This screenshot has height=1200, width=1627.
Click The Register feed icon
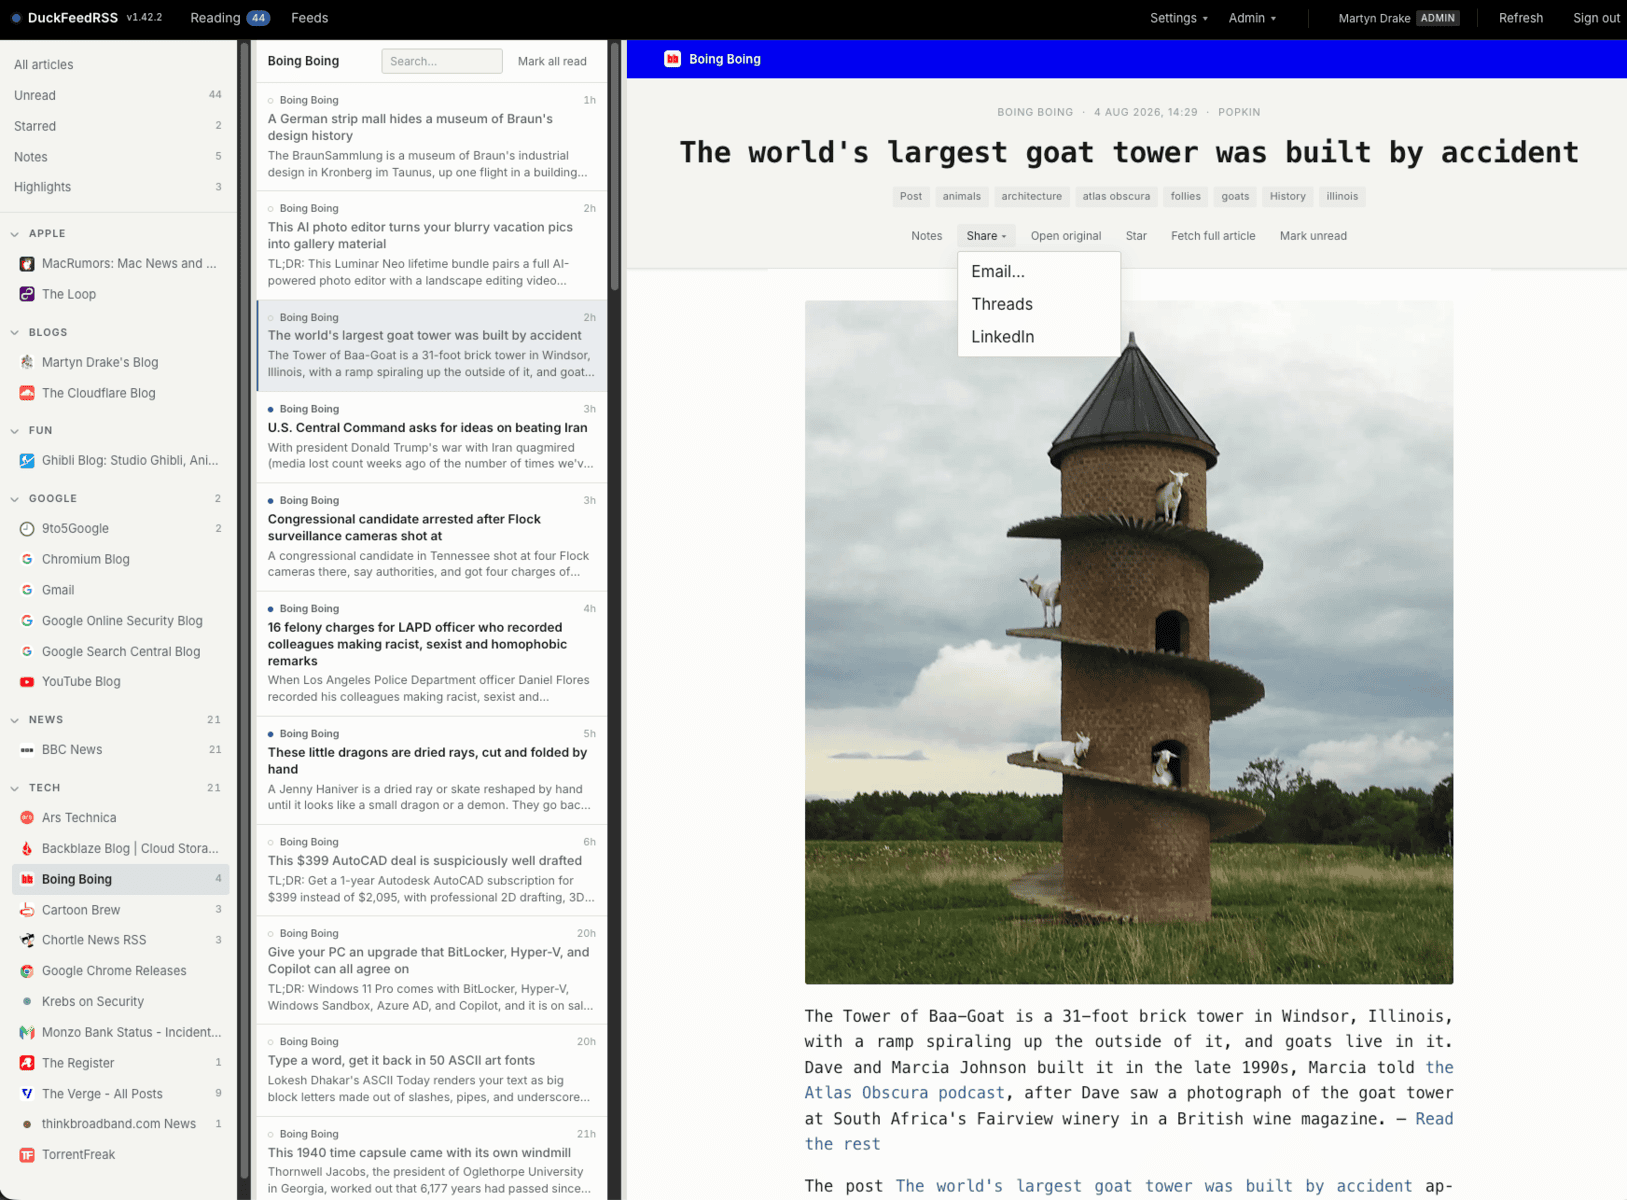pos(27,1063)
